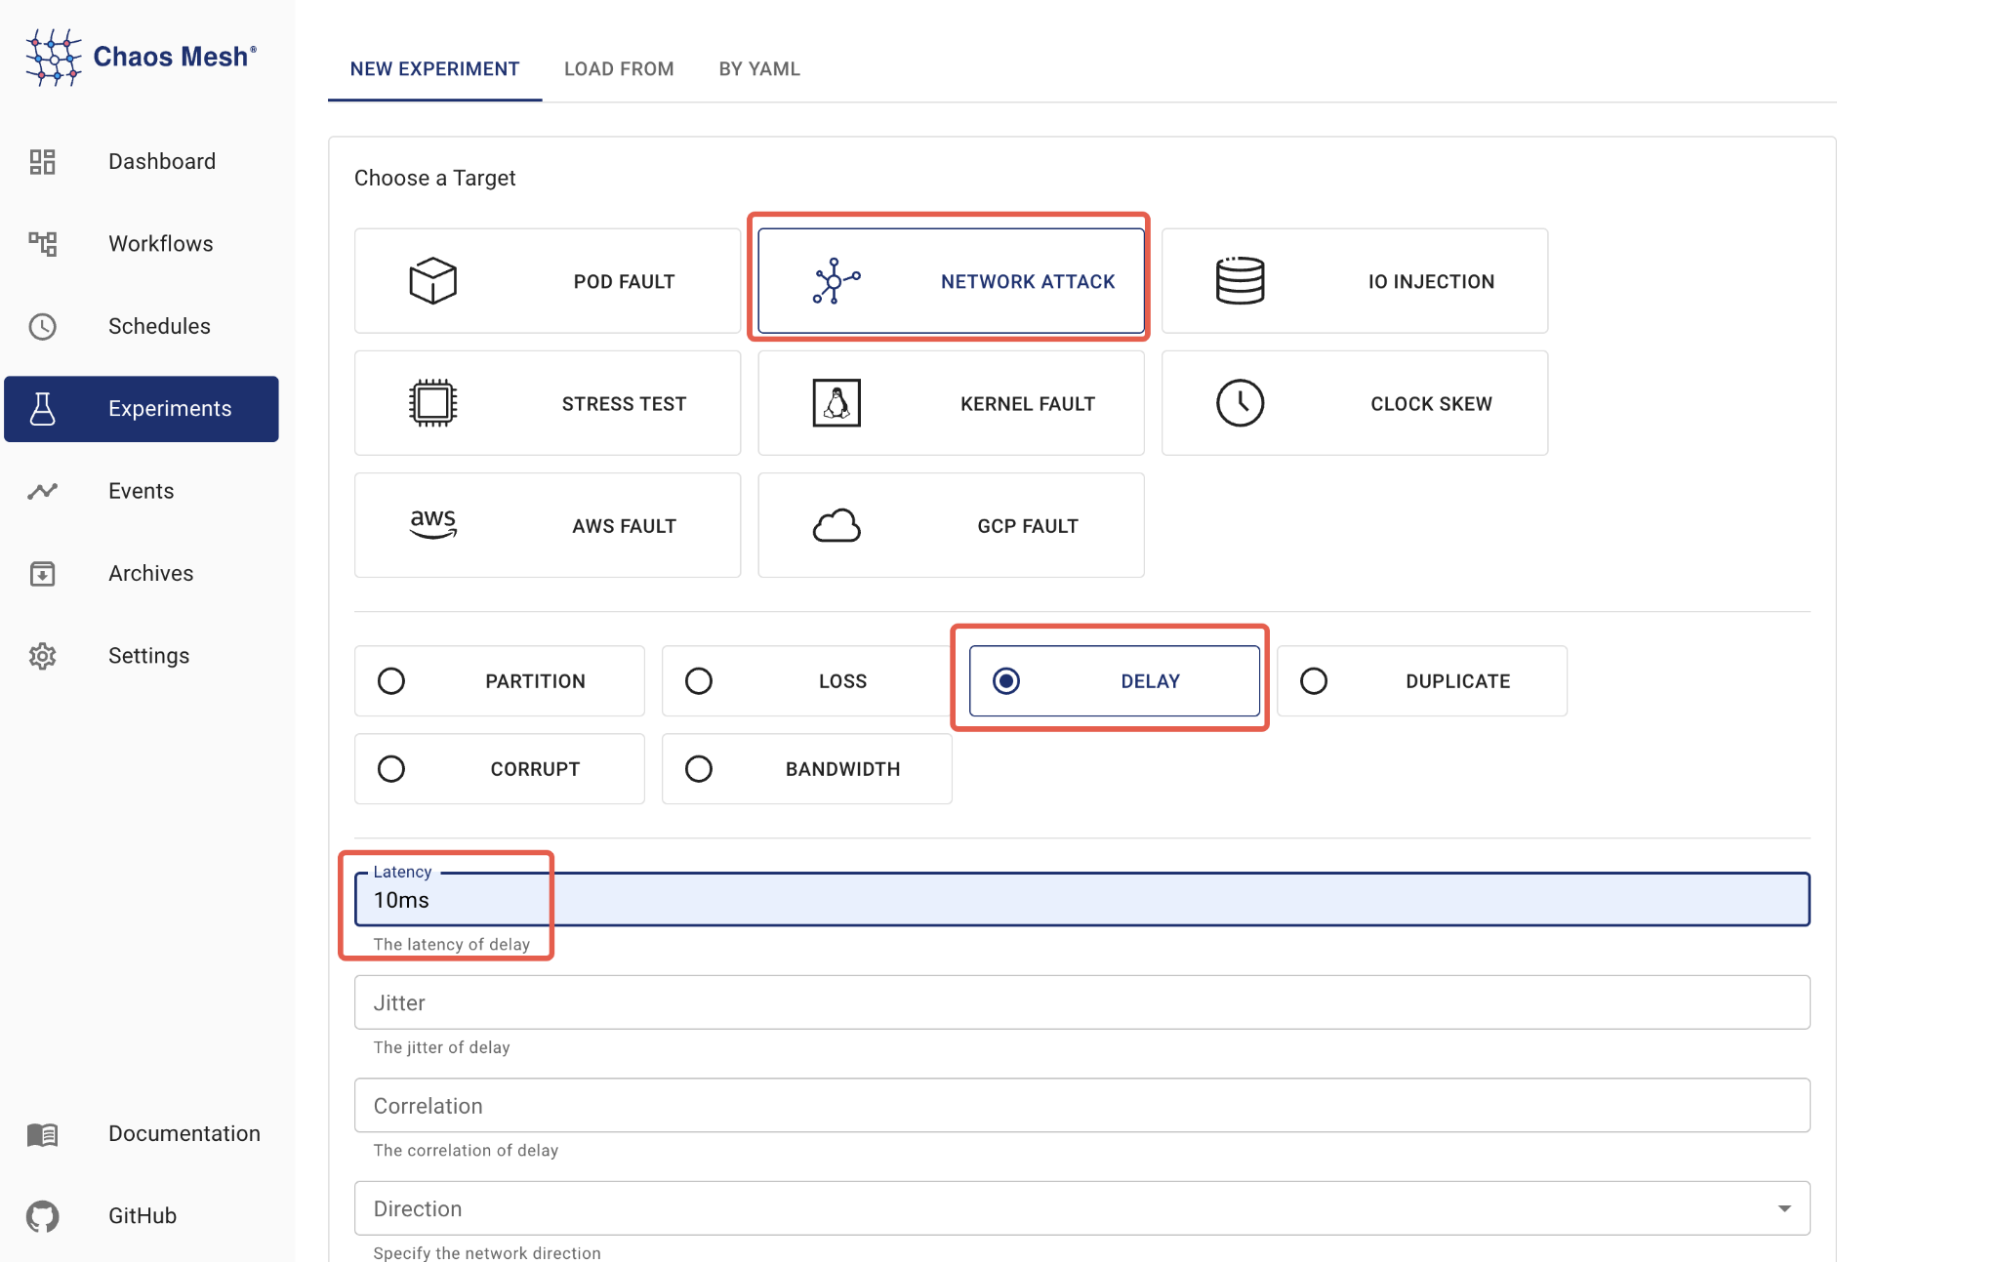Screen dimensions: 1999x1263
Task: Click the Jitter input field
Action: click(x=1081, y=1001)
